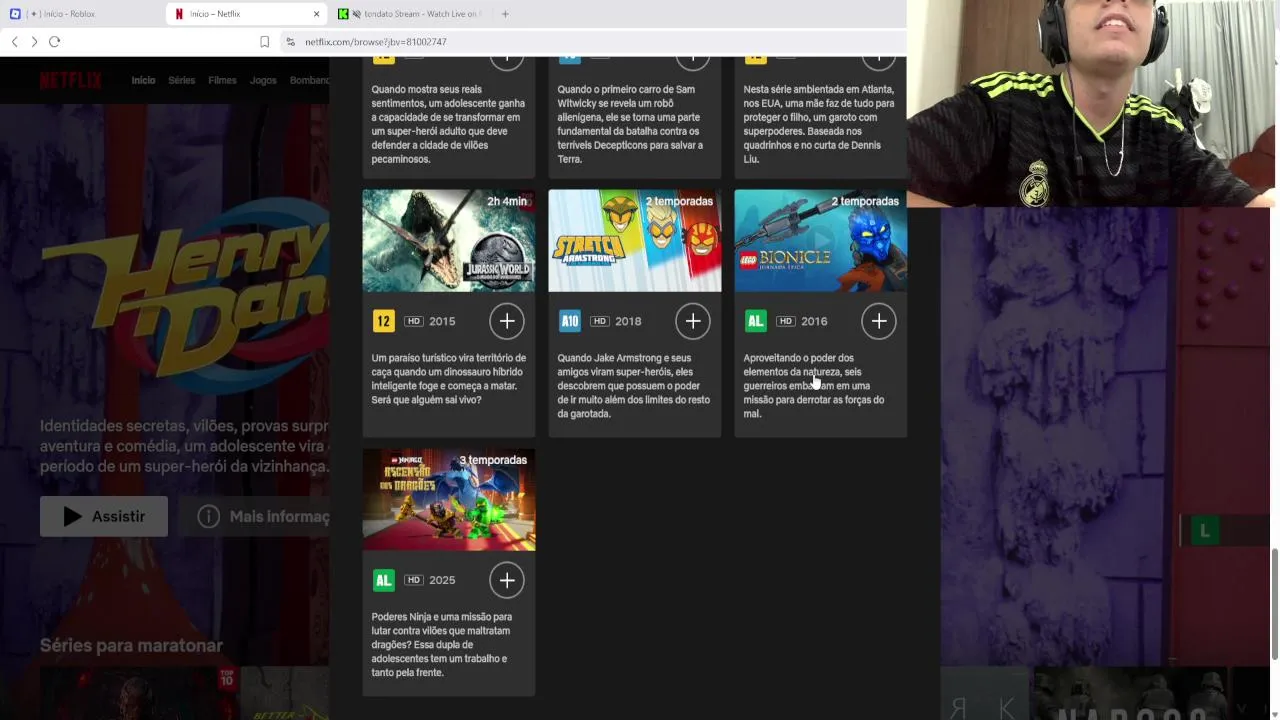Click the year 2018 text
Screen dimensions: 1280x720
click(x=628, y=321)
